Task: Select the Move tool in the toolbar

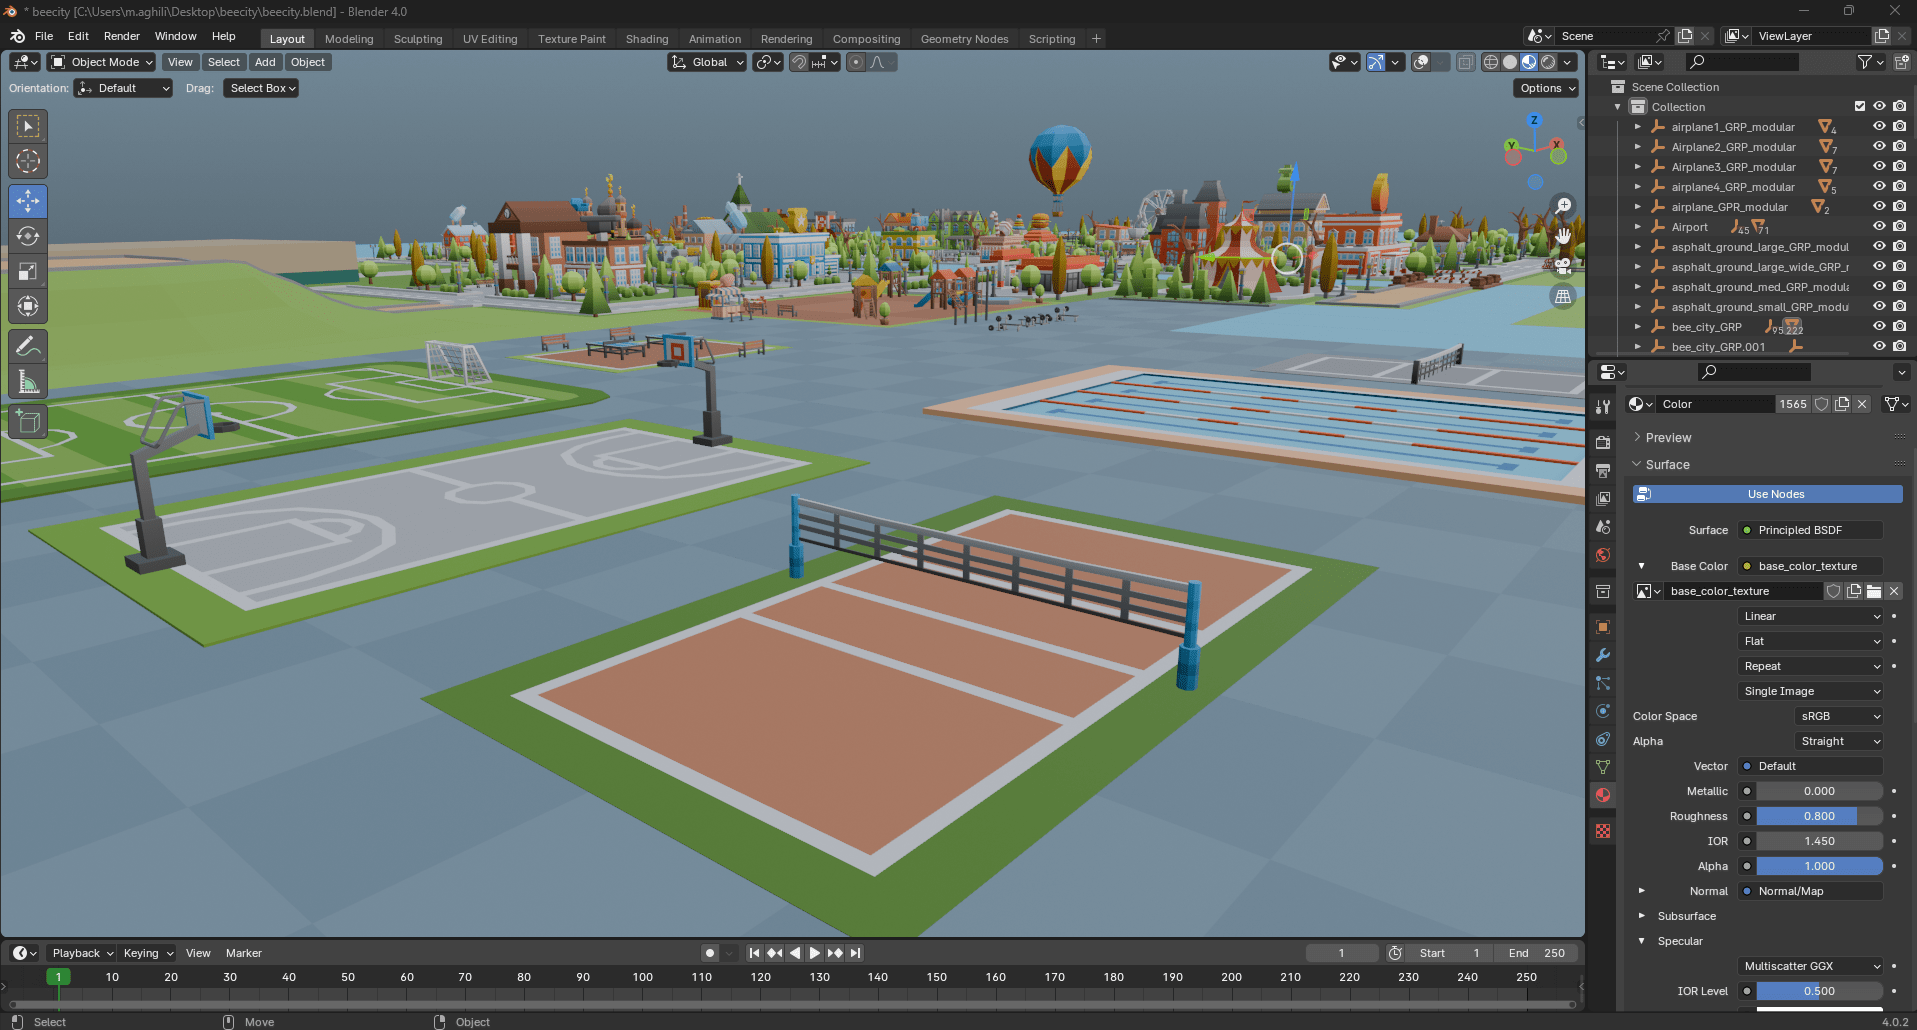Action: point(28,201)
